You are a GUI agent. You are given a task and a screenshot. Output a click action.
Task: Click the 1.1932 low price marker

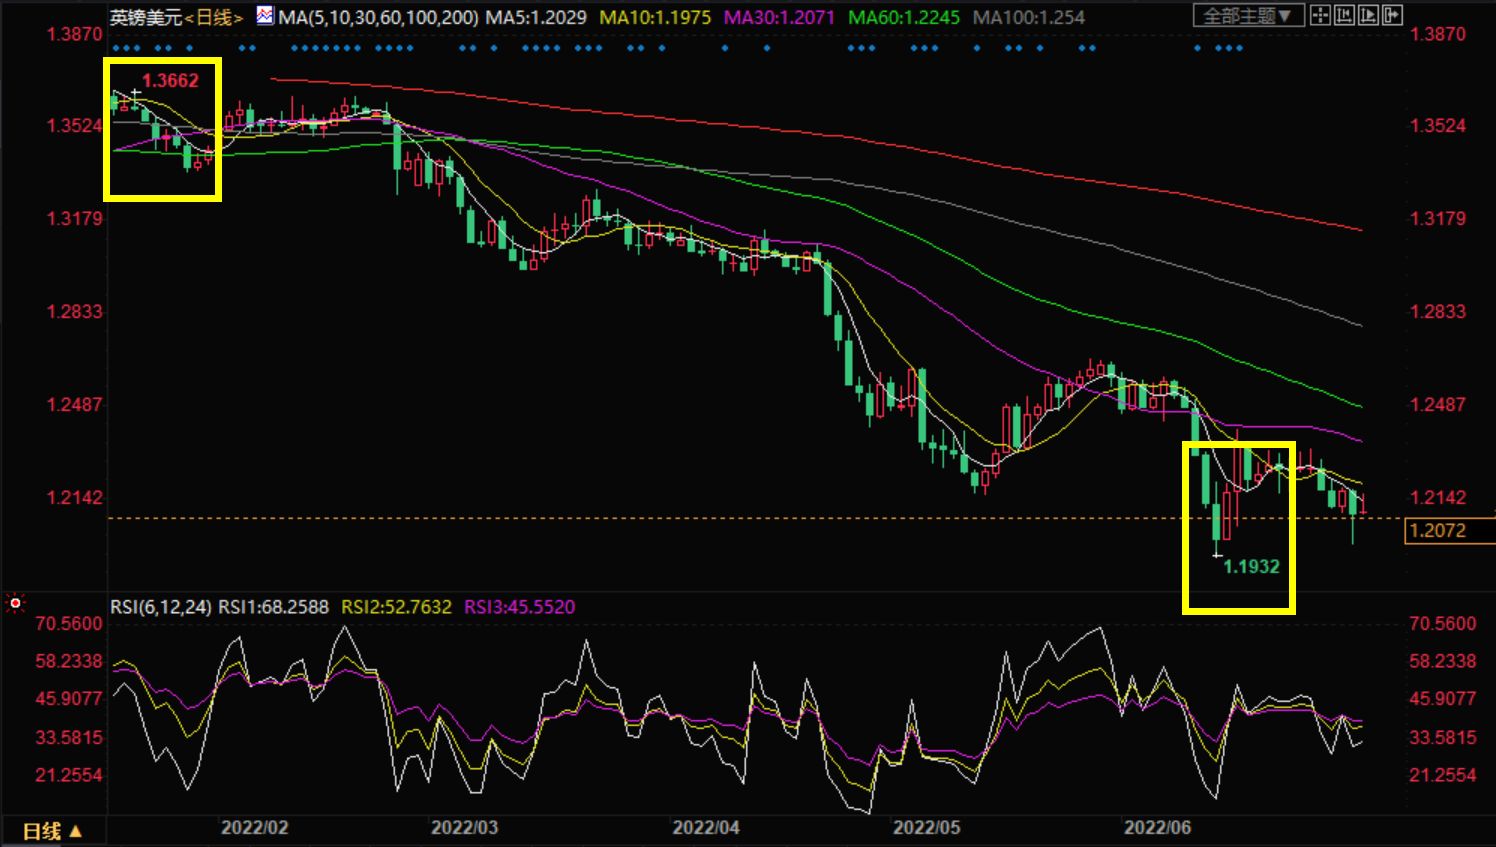click(x=1251, y=567)
